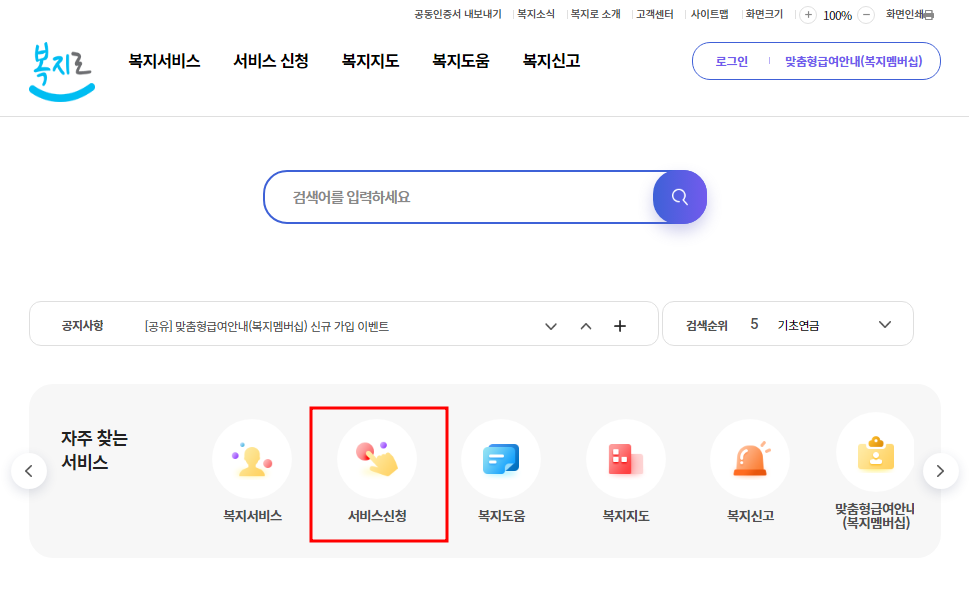The width and height of the screenshot is (969, 589).
Task: Click the 화면크기 label
Action: tap(764, 14)
